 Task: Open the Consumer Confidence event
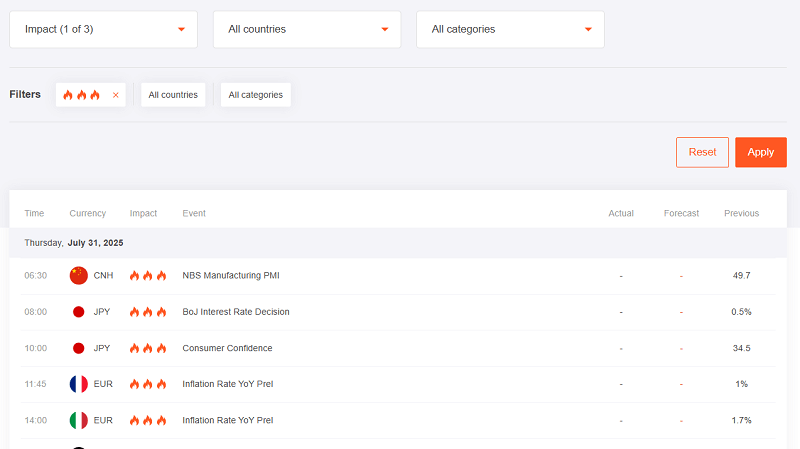(x=227, y=348)
